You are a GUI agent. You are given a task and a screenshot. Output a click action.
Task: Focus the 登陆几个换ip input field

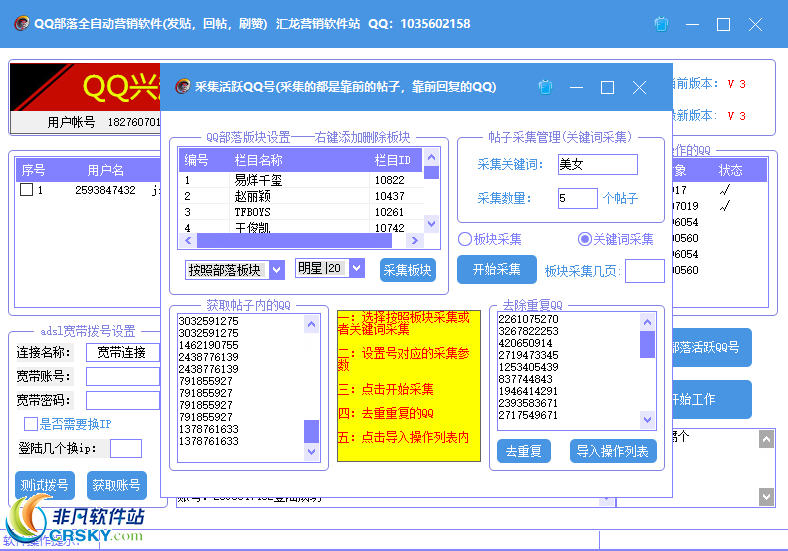coord(126,448)
